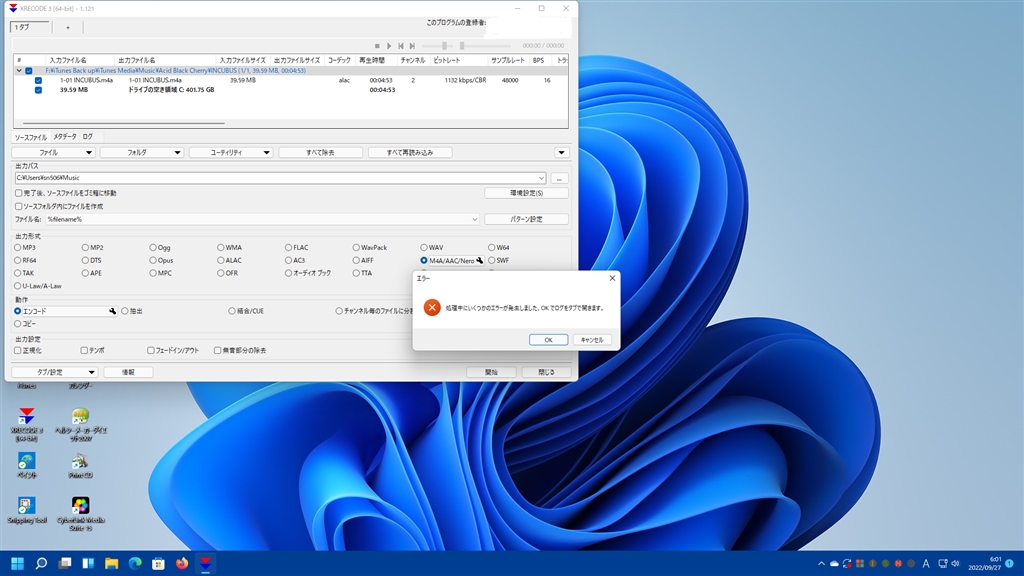
Task: Open the ファイル dropdown button
Action: 54,152
